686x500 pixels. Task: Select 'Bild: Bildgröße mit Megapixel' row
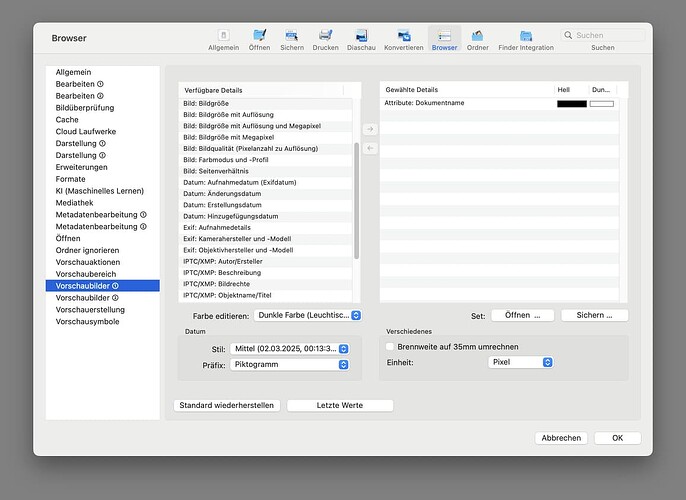[x=265, y=137]
